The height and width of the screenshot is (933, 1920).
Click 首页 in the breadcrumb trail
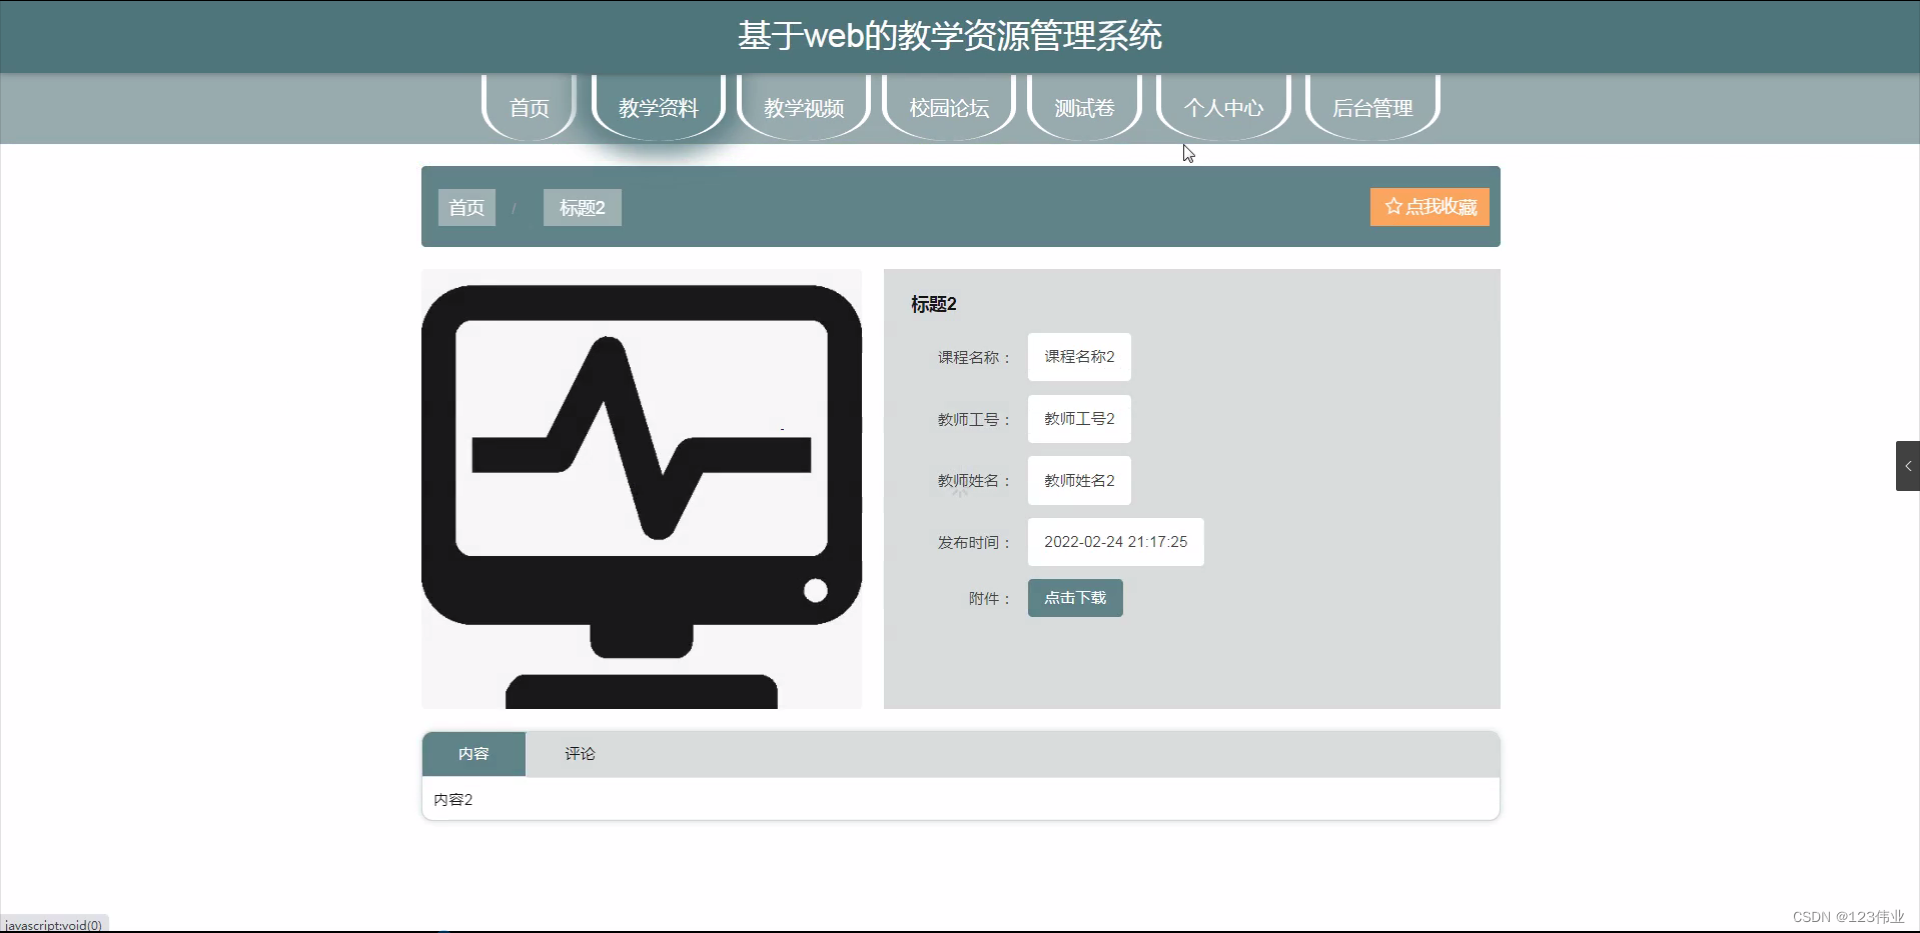[466, 207]
